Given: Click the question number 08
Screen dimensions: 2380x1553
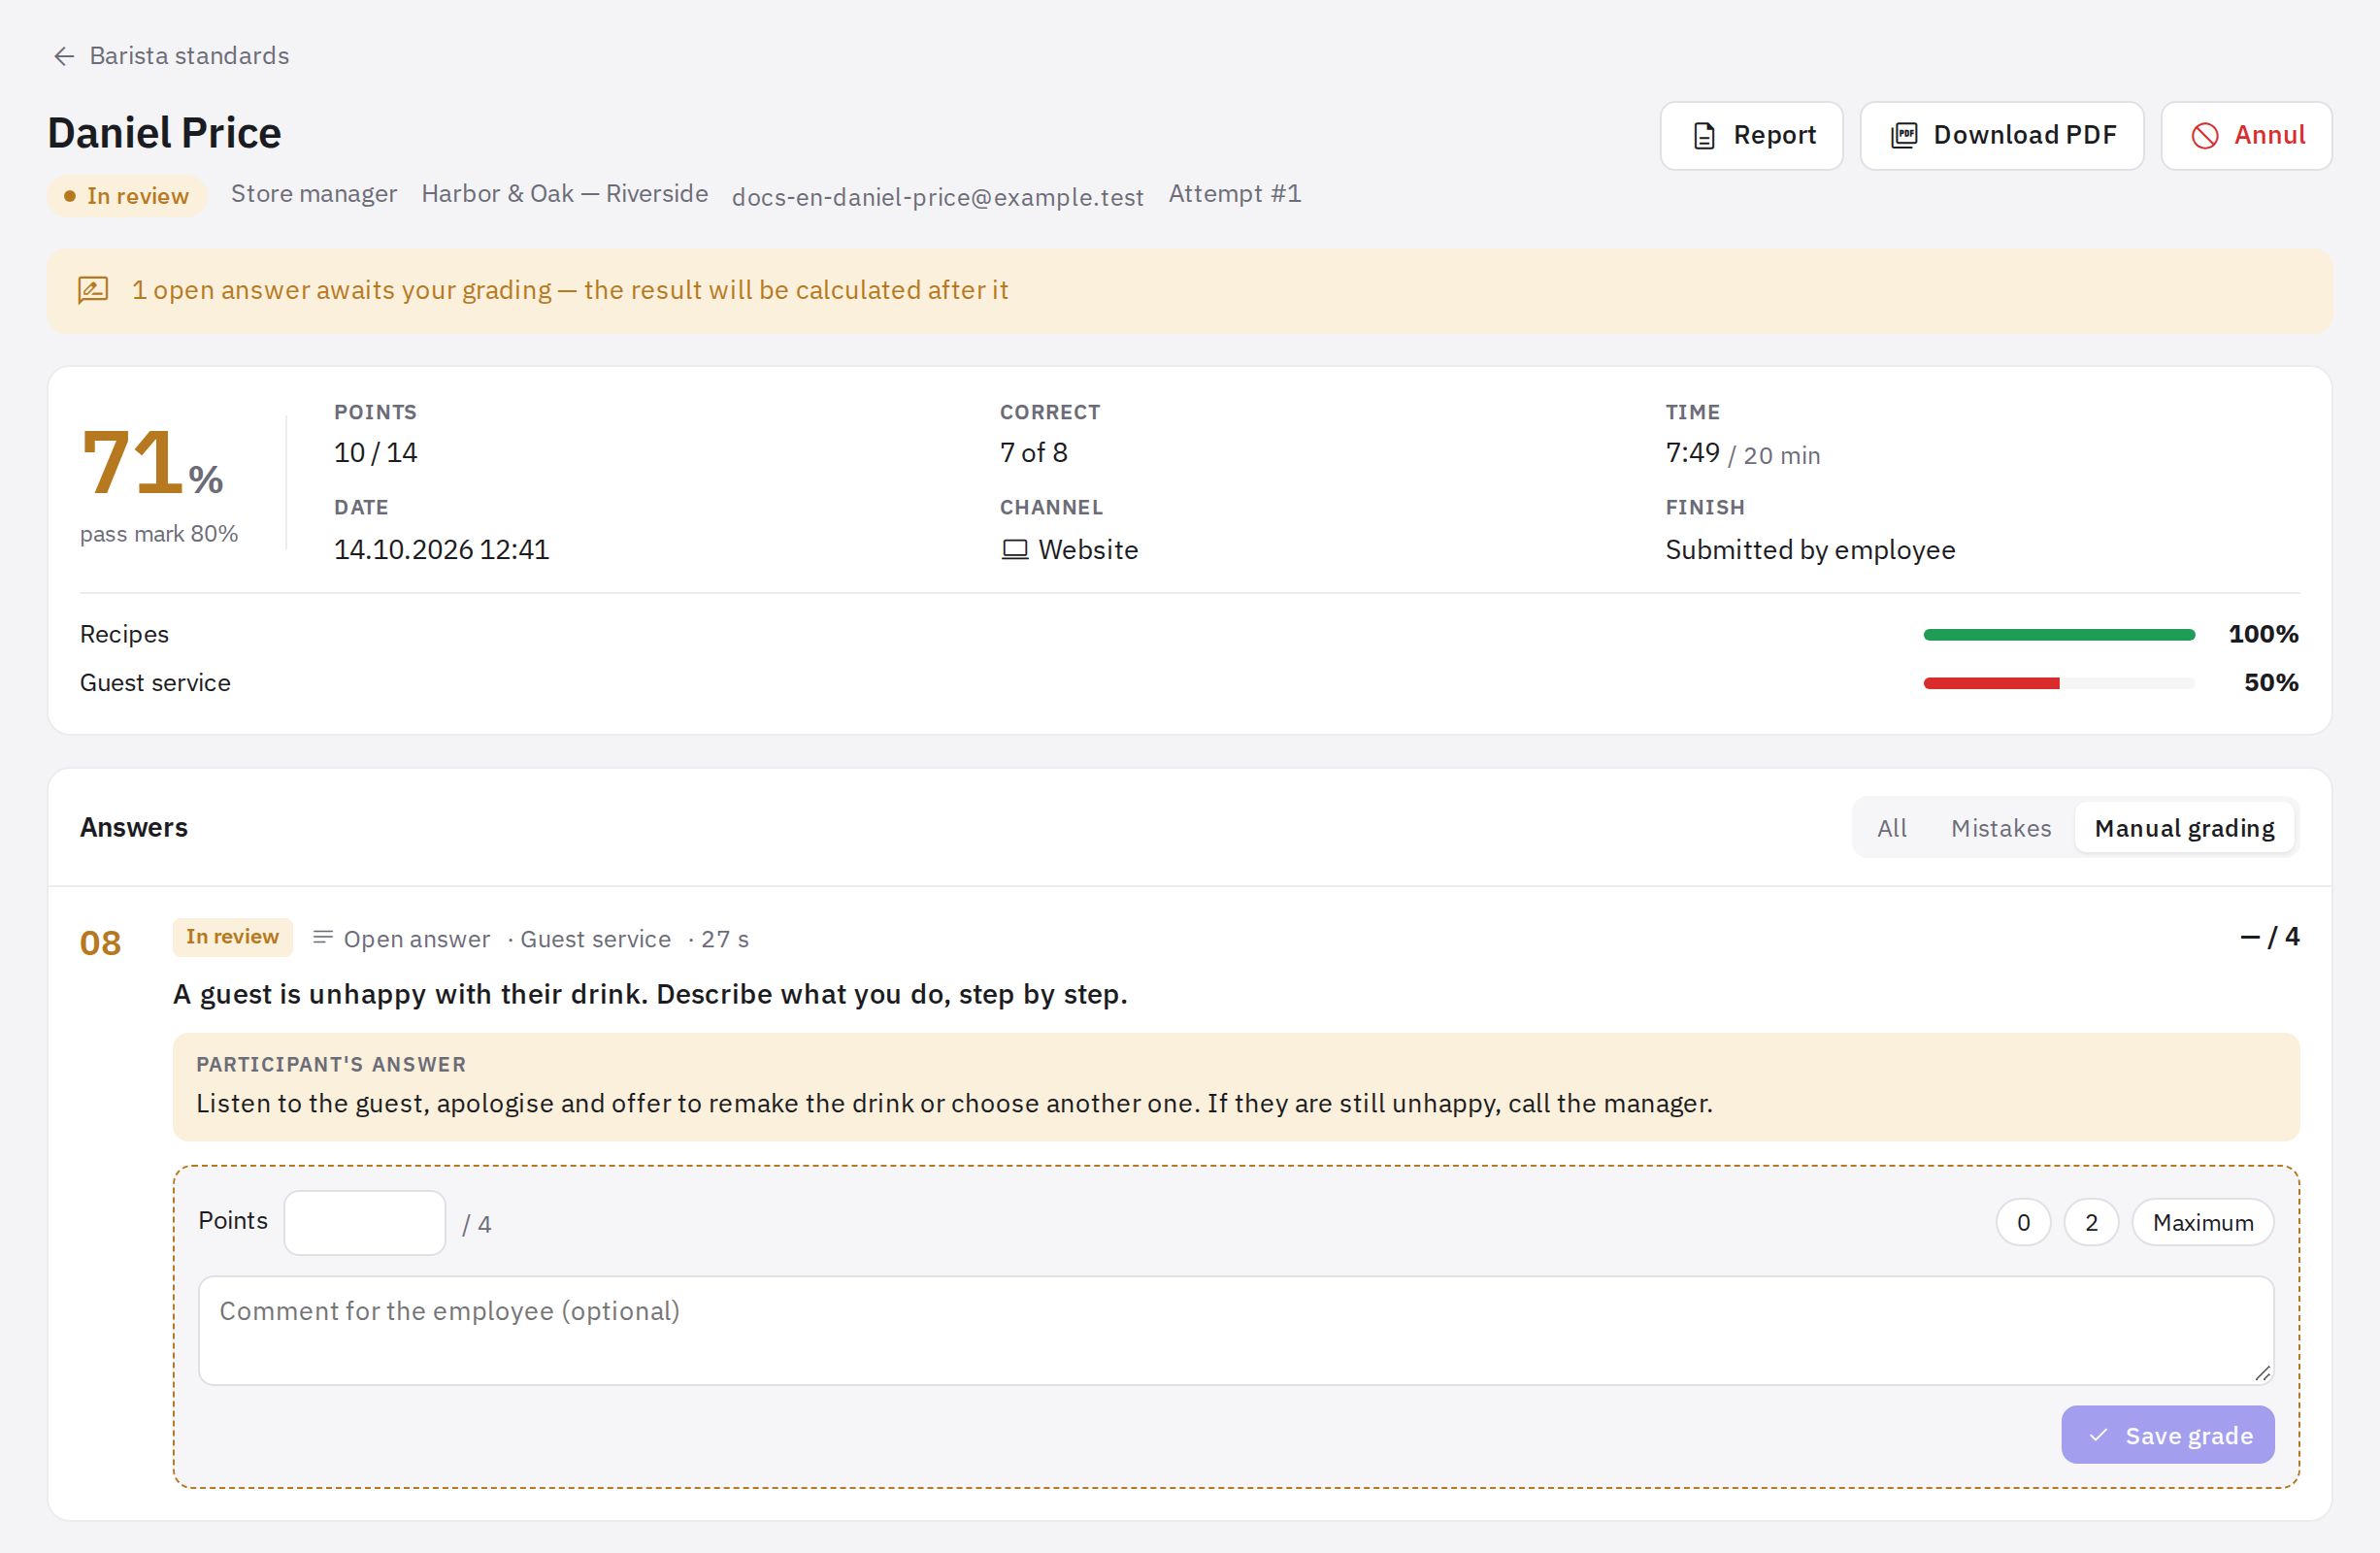Looking at the screenshot, I should pos(100,943).
